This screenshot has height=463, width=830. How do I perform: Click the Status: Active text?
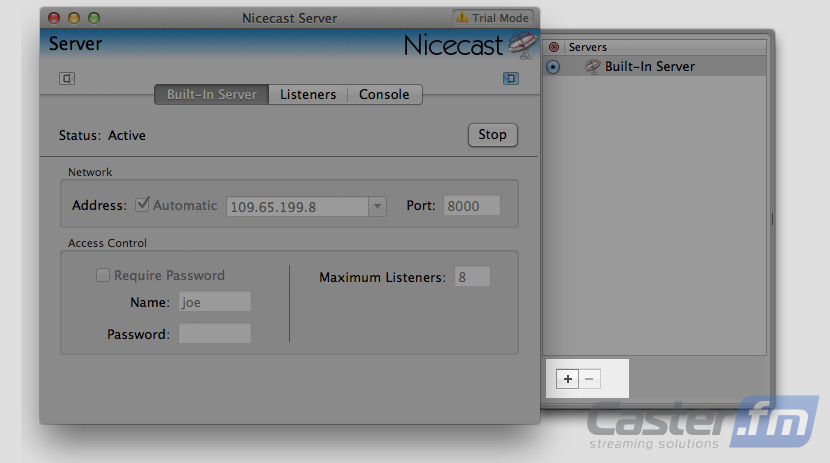coord(102,135)
